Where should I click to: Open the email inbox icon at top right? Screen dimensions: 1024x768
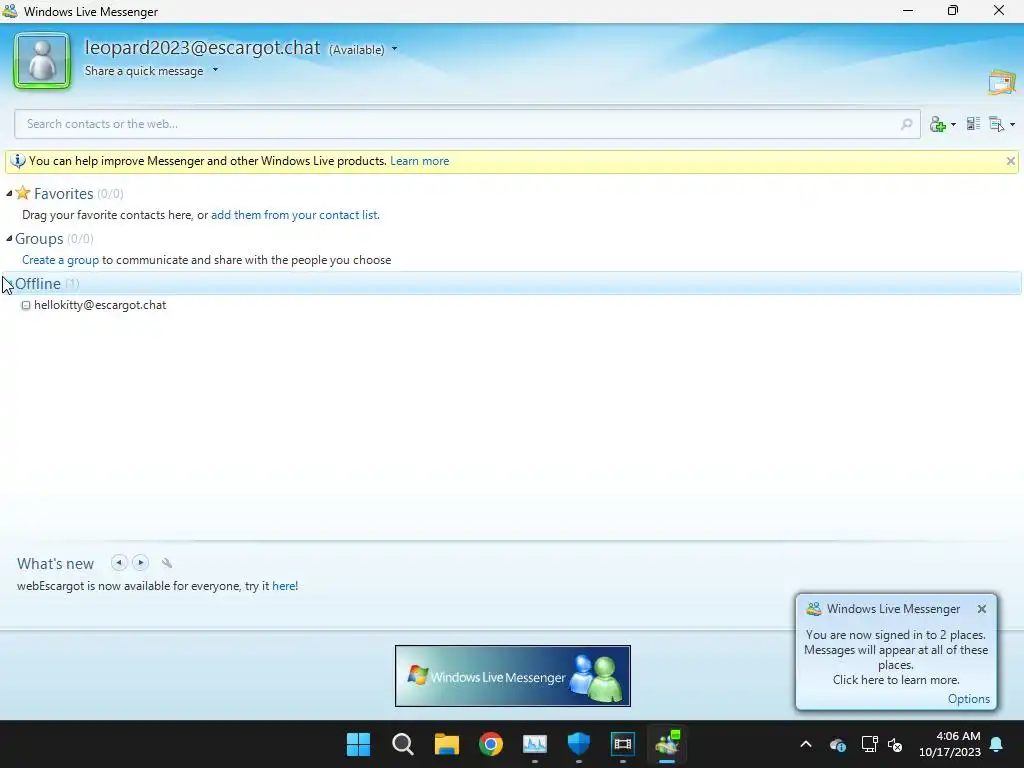click(x=1001, y=82)
